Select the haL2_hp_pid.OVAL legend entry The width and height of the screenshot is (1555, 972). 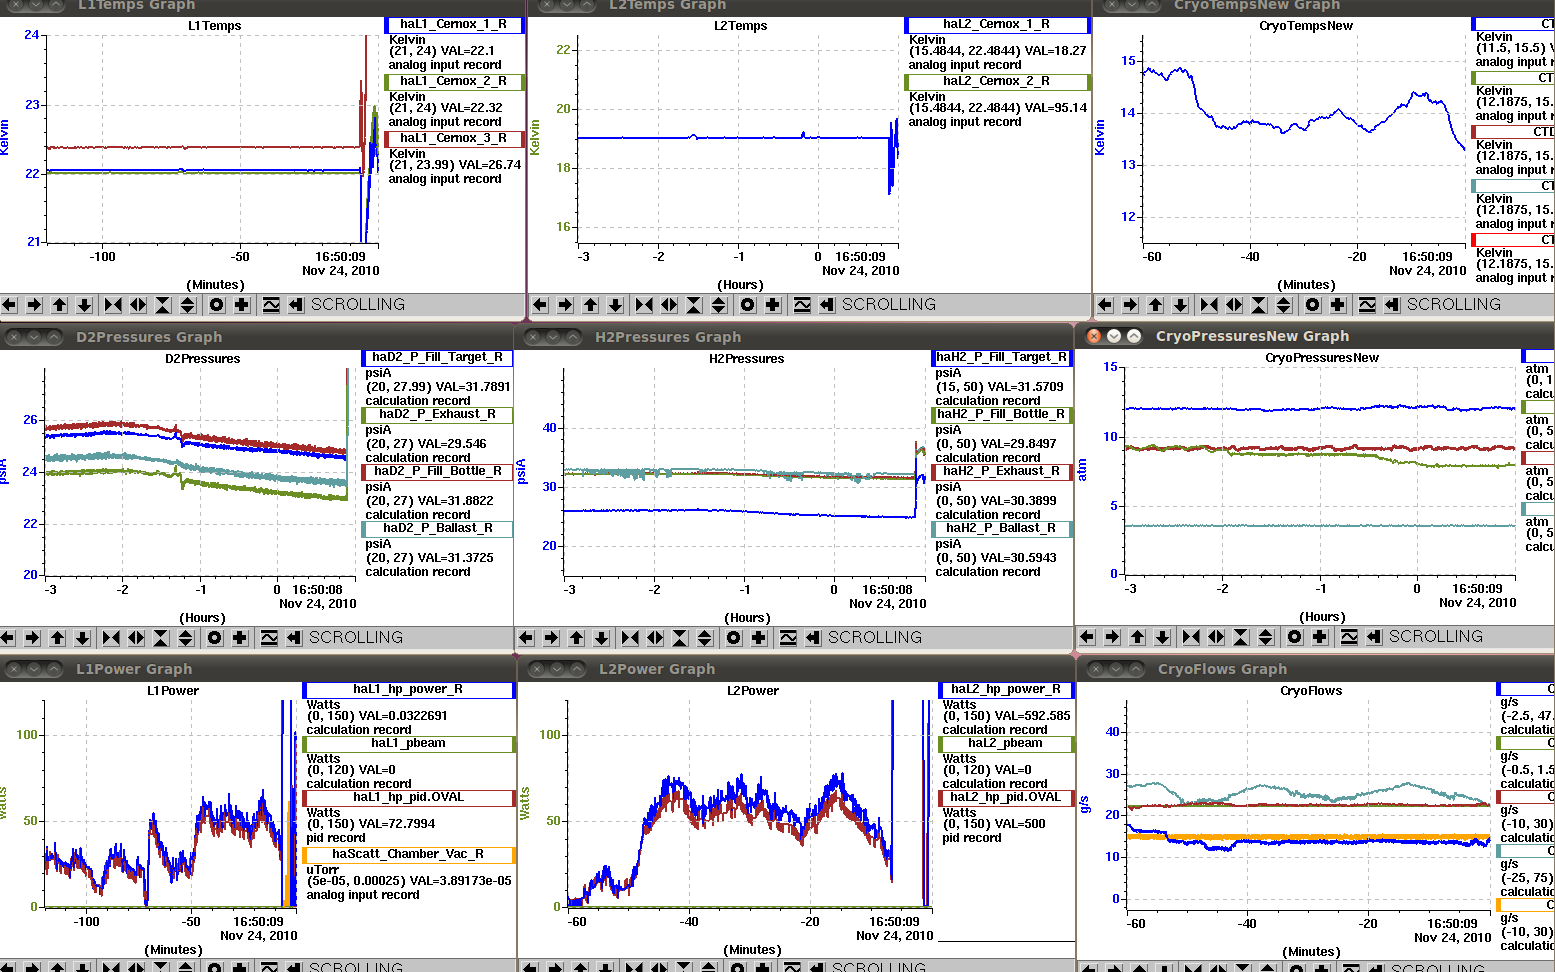[x=1006, y=798]
